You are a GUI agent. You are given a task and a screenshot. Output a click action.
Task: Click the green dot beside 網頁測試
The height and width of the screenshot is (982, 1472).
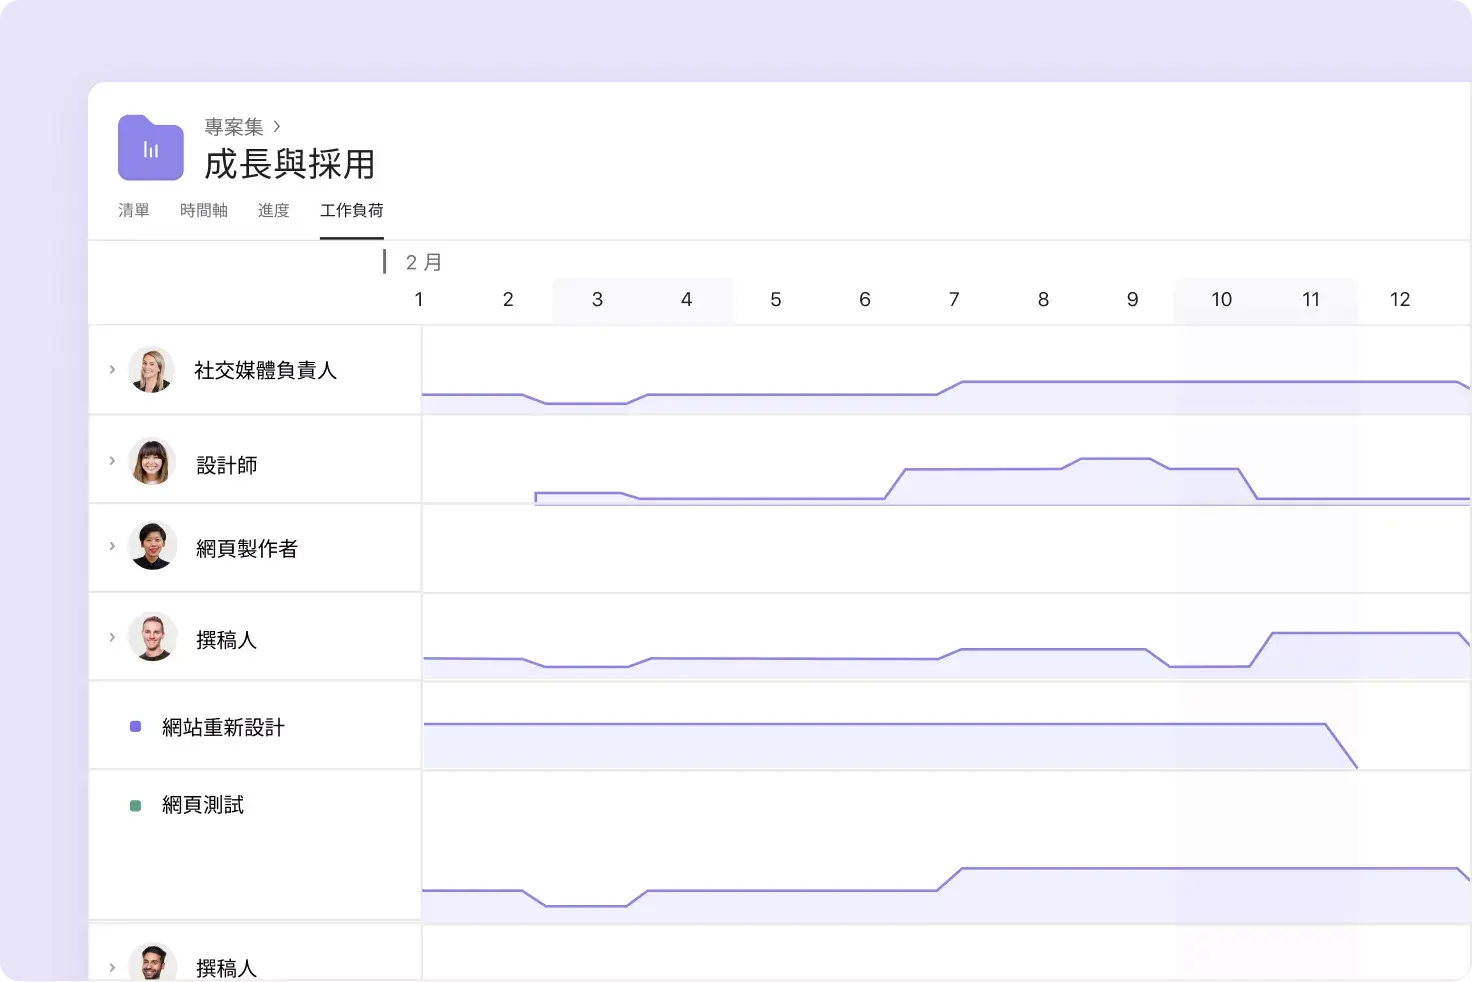135,804
